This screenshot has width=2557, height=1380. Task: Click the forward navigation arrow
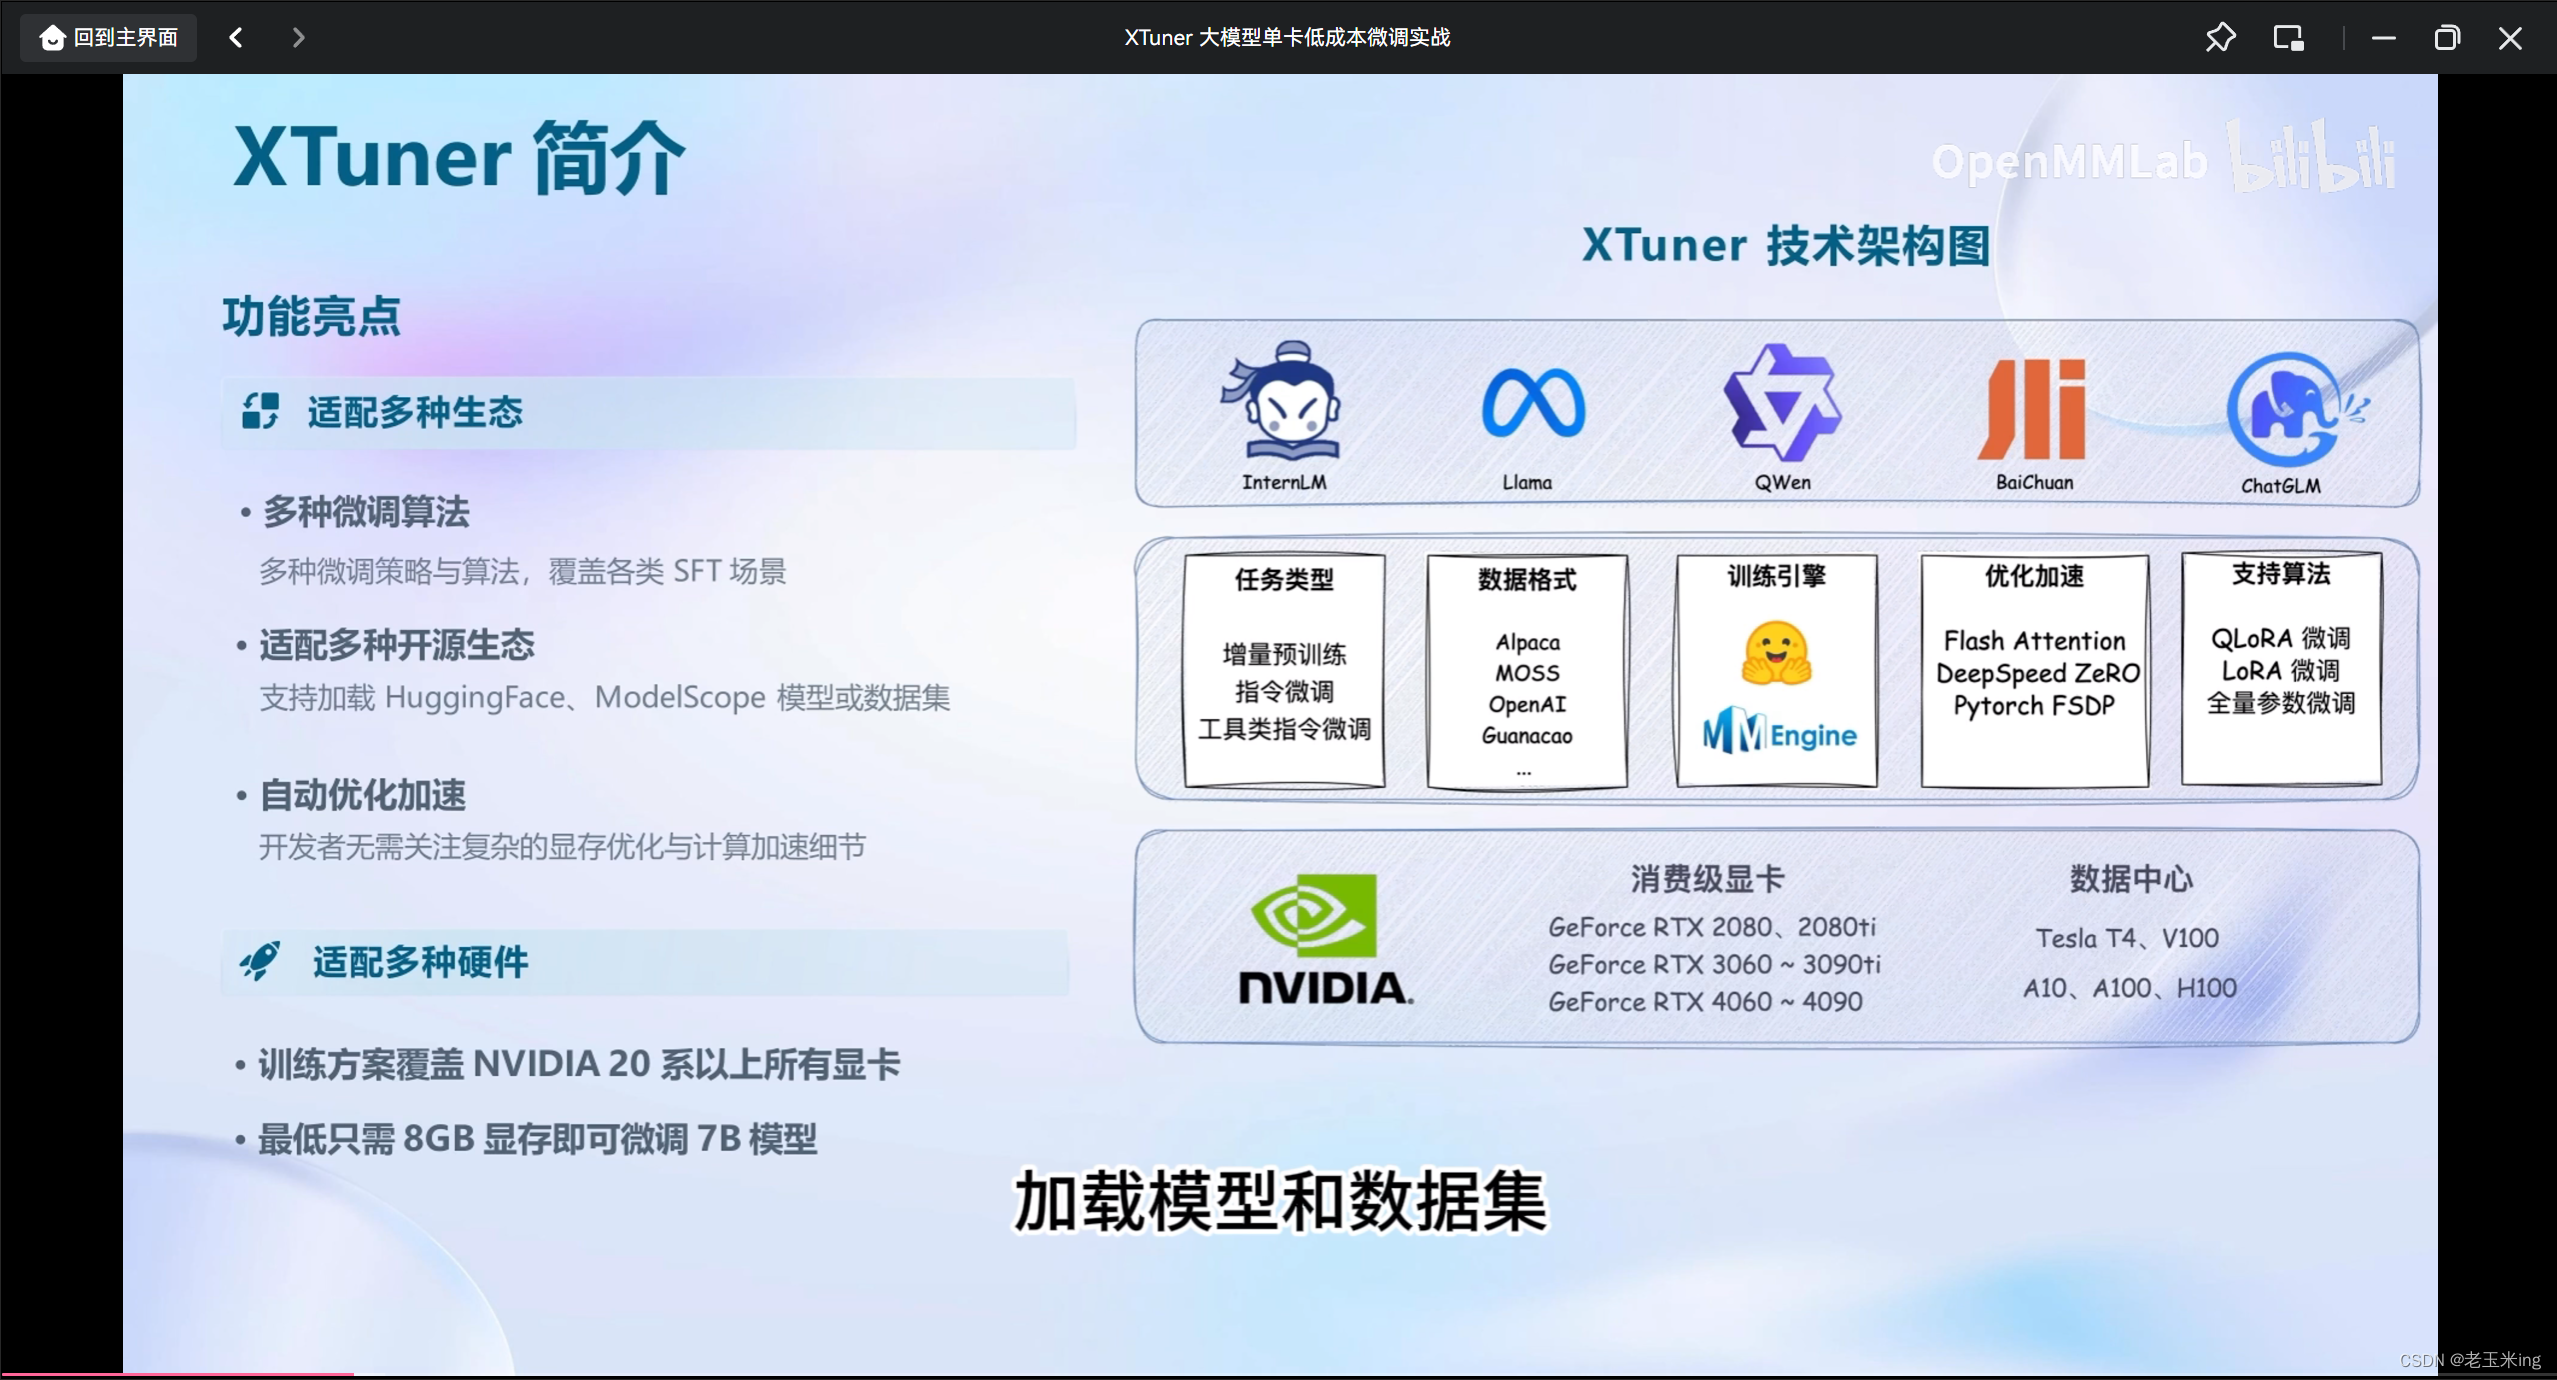tap(298, 37)
